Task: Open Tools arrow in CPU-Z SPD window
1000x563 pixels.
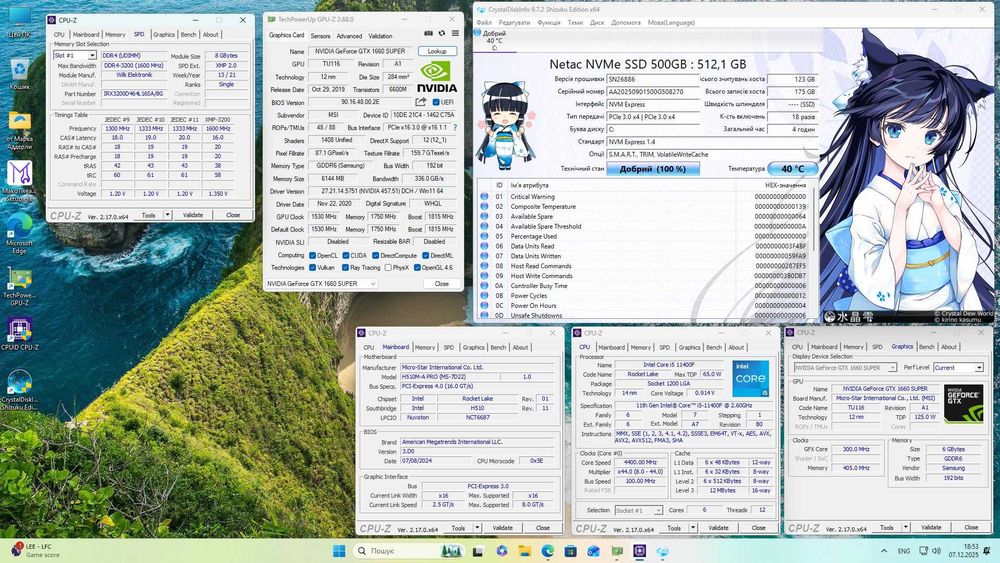Action: [x=168, y=215]
